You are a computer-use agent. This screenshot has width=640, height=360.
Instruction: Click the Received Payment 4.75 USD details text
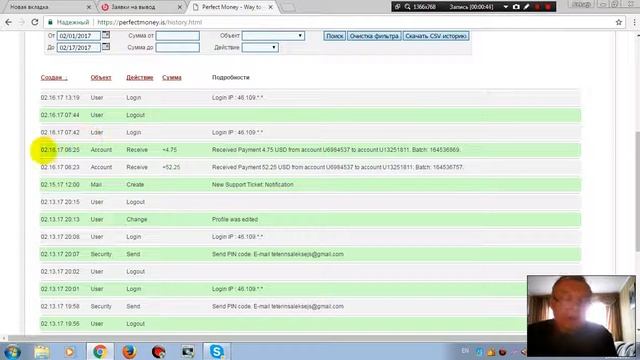tap(336, 150)
